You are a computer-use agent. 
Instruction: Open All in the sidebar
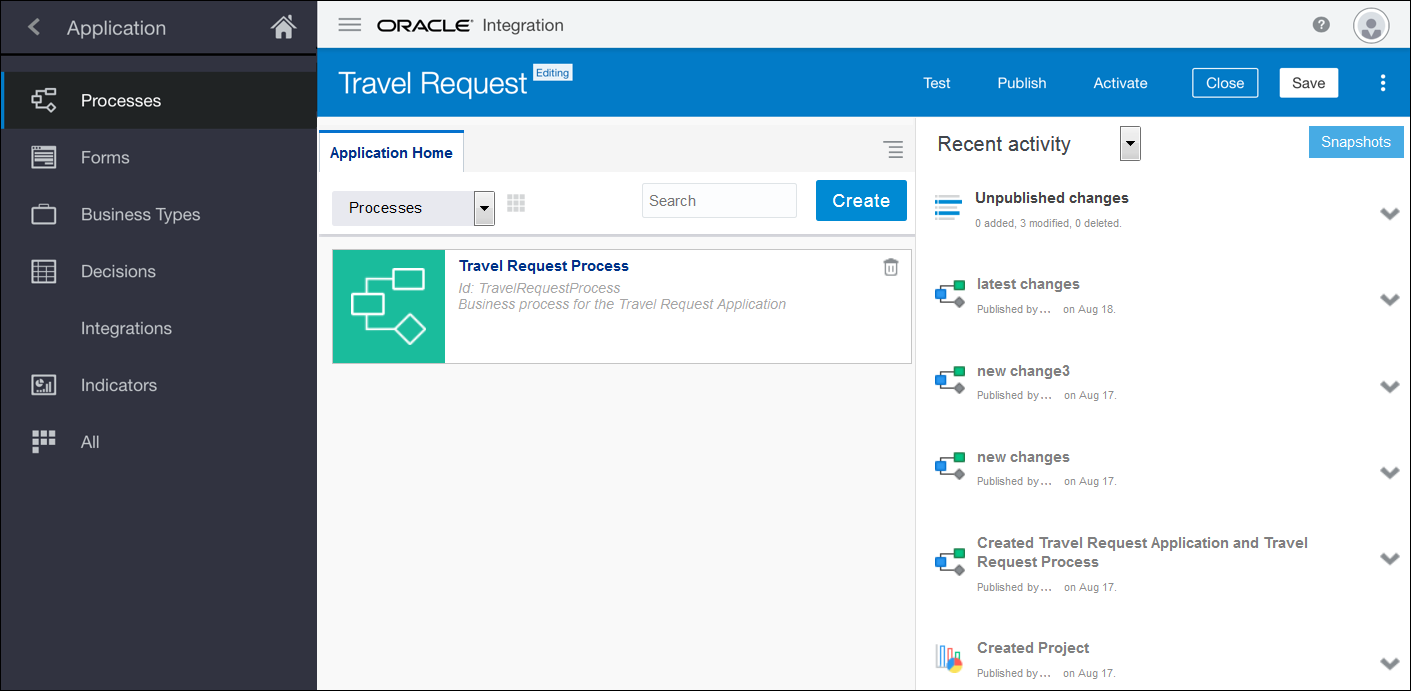click(x=159, y=442)
